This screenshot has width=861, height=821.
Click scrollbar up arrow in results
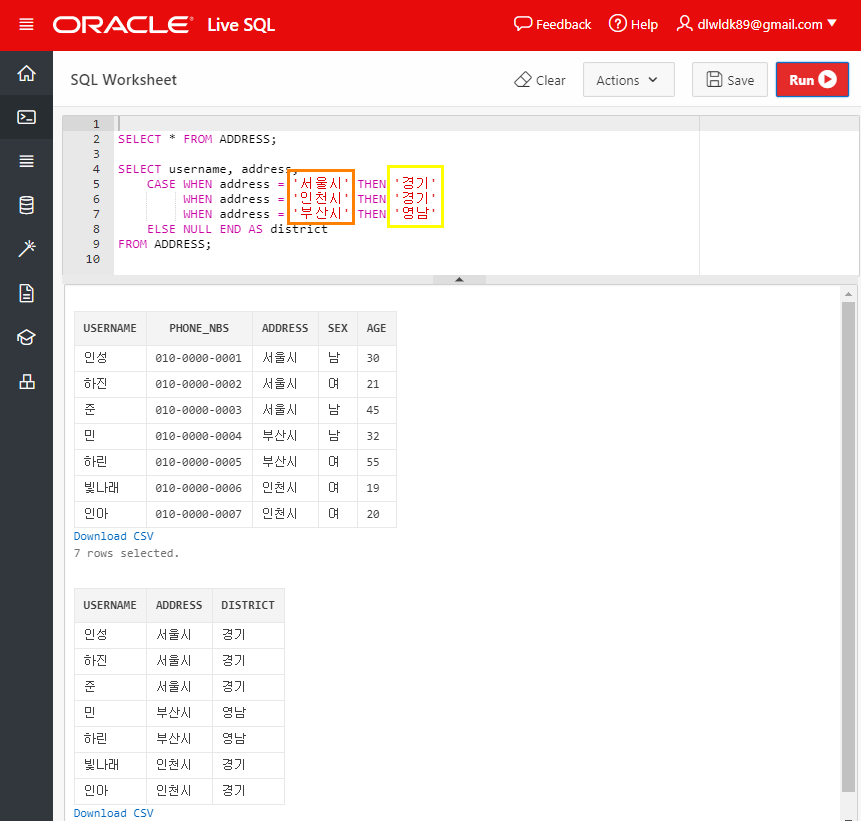pos(848,295)
